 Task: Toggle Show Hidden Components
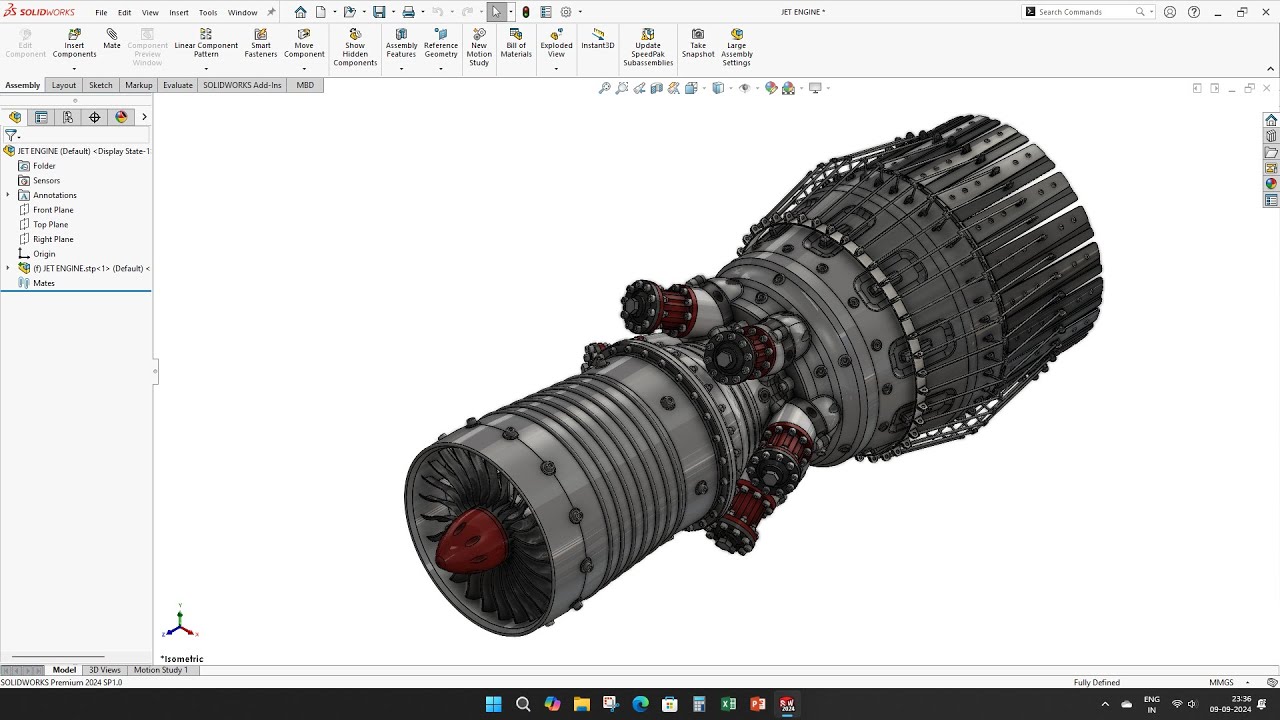355,48
